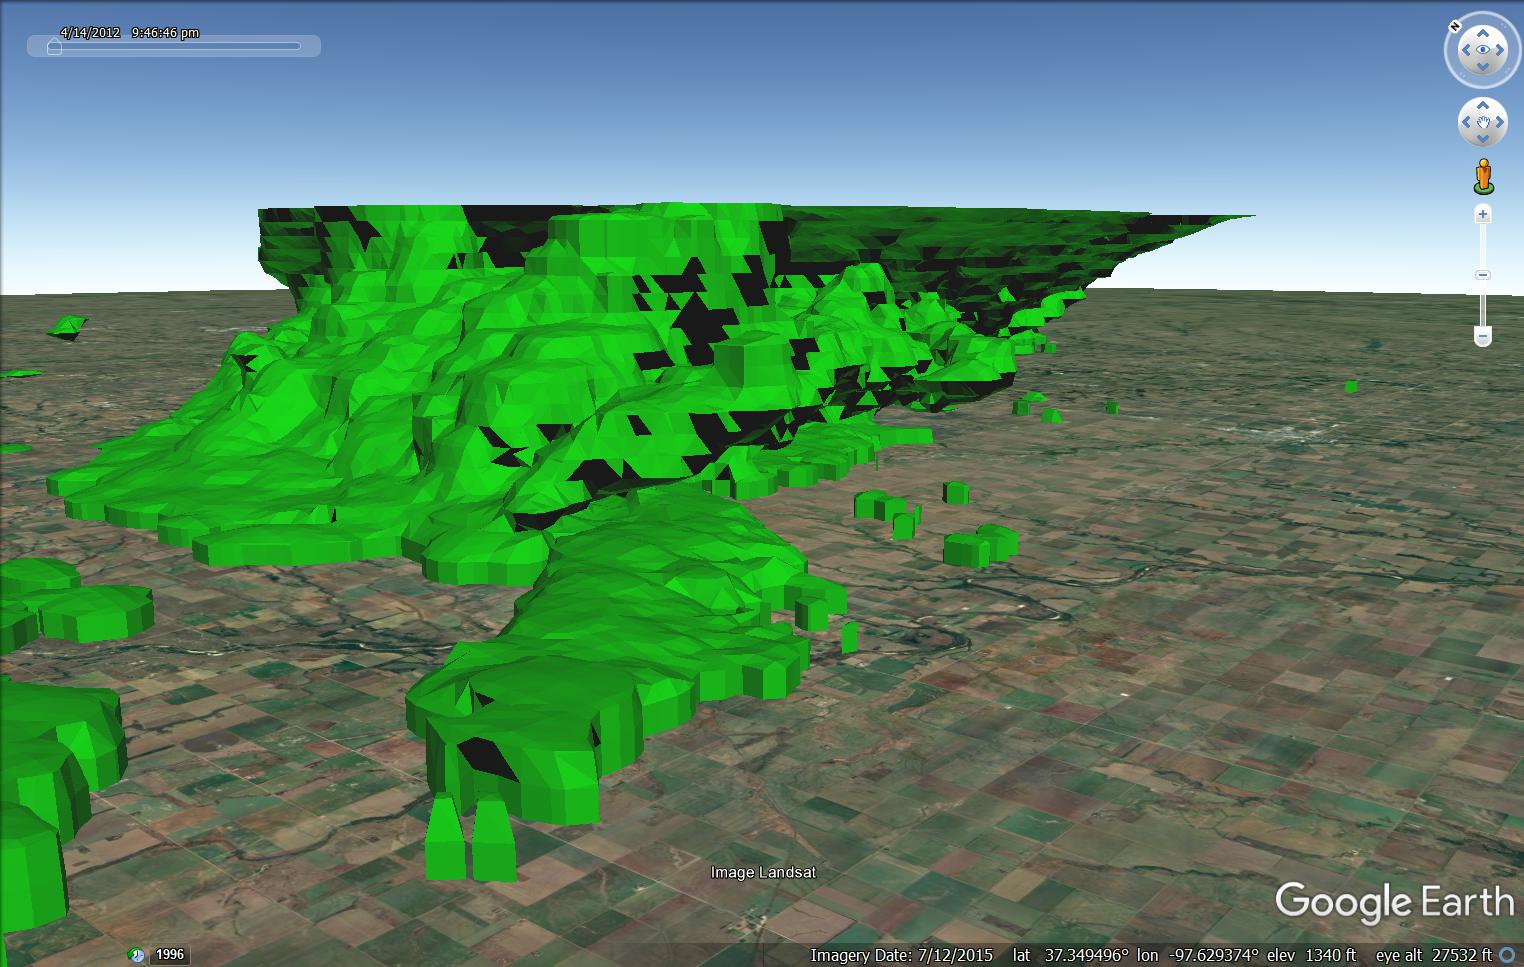
Task: Click the left arrow on the Move joystick
Action: click(1466, 124)
